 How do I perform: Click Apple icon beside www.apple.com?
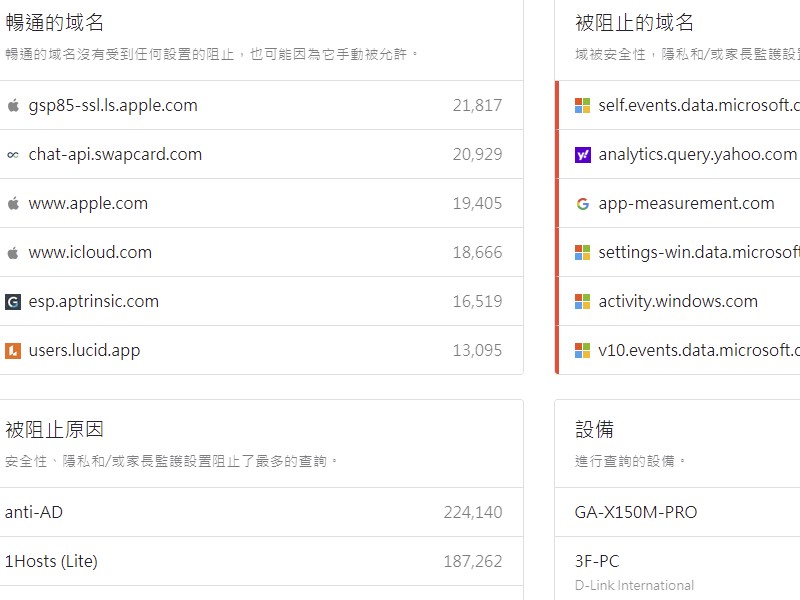point(13,204)
